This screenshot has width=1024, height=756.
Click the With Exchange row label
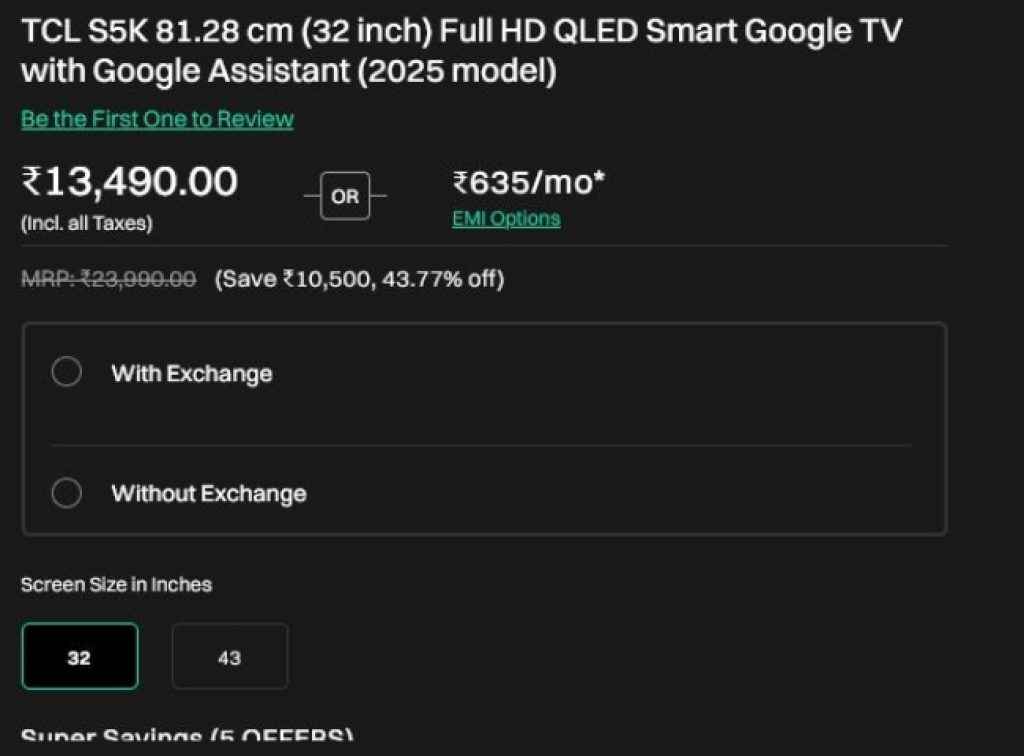click(x=191, y=373)
